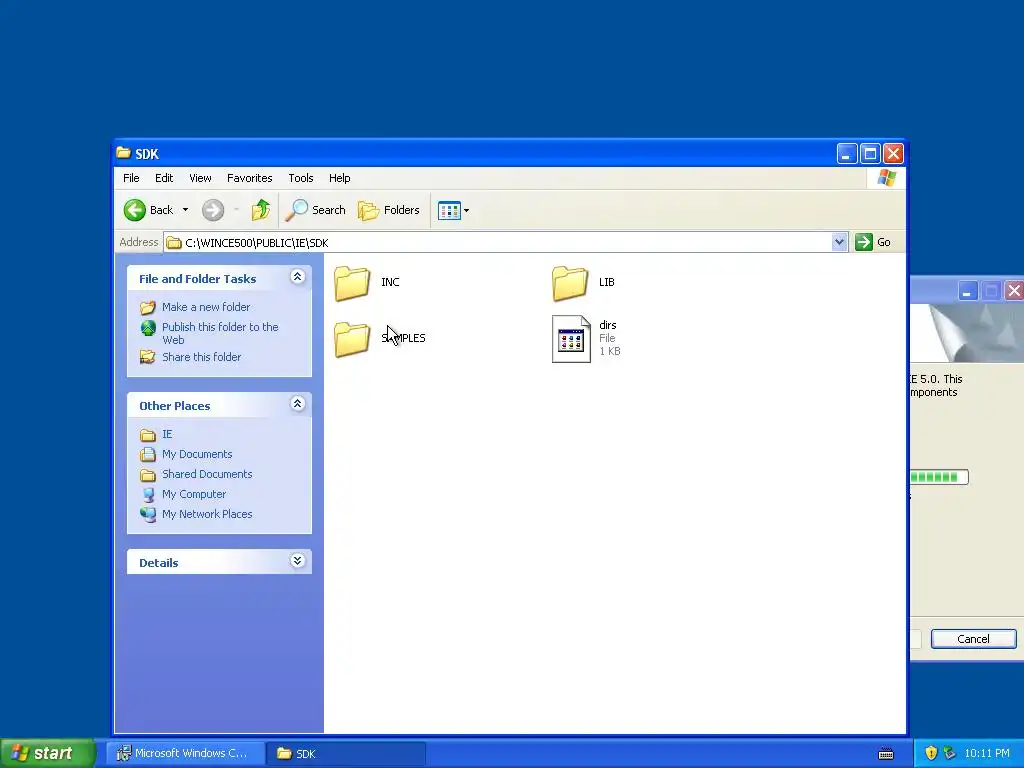Viewport: 1024px width, 768px height.
Task: Minimize the installer window behind
Action: click(x=968, y=291)
